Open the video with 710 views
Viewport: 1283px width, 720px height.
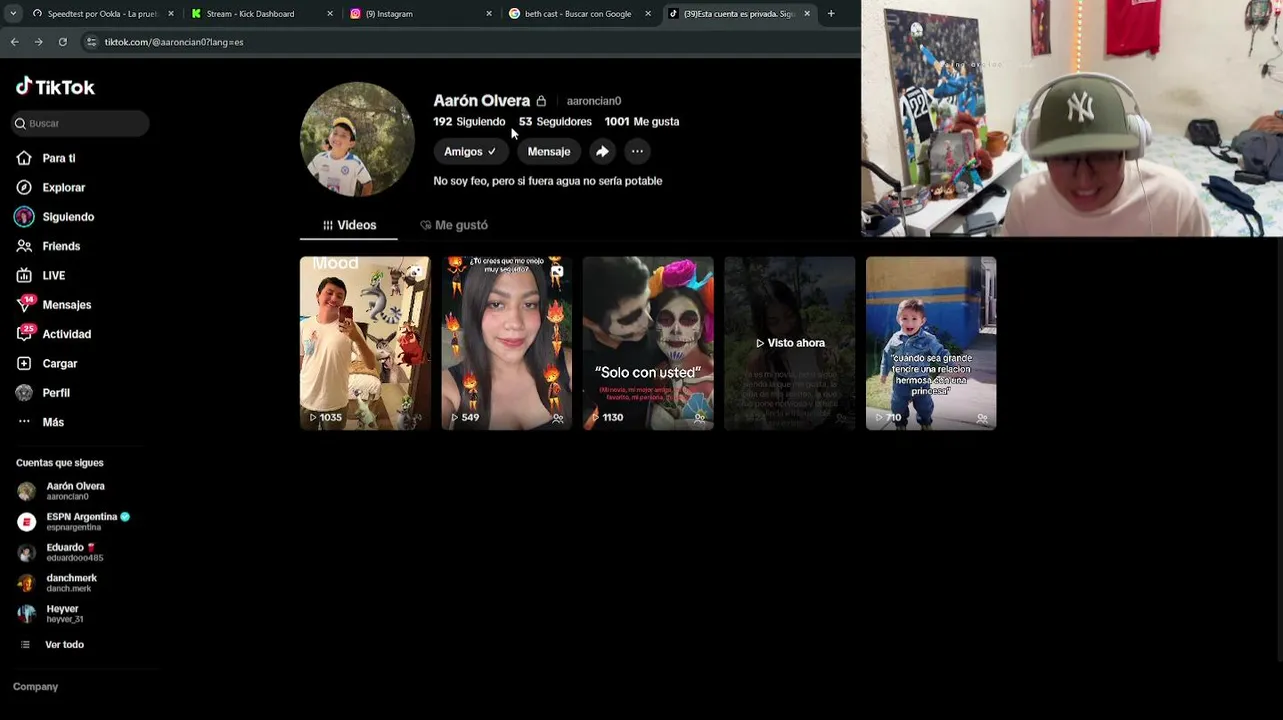[931, 343]
